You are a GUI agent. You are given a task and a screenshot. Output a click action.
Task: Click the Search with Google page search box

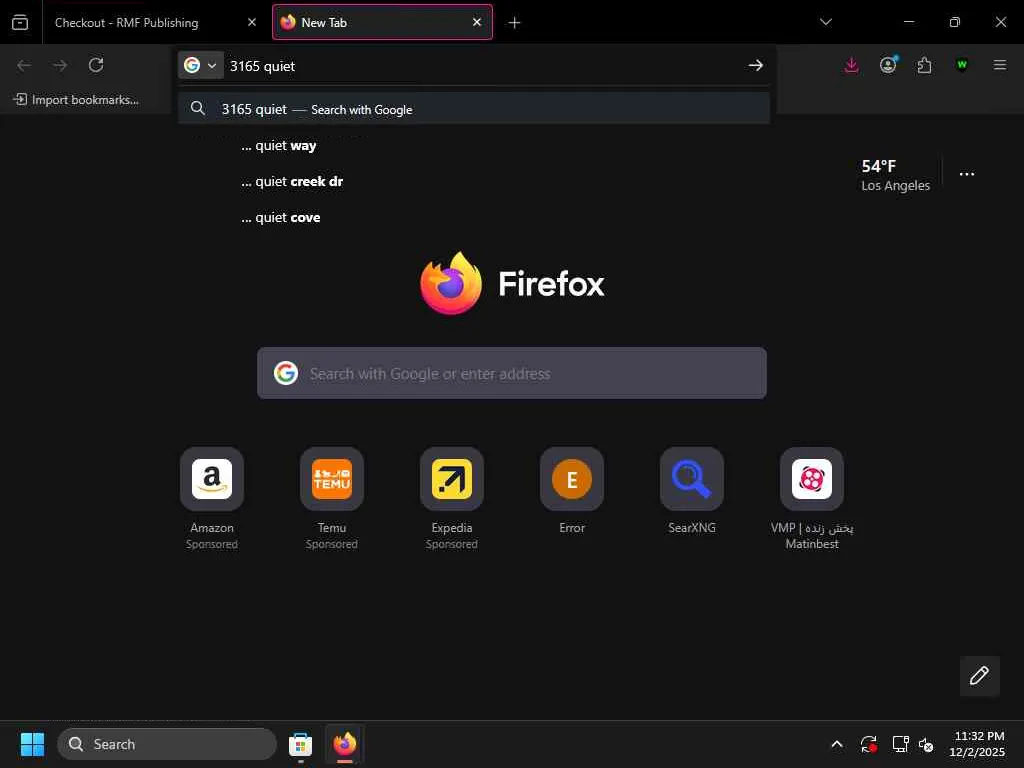point(512,374)
